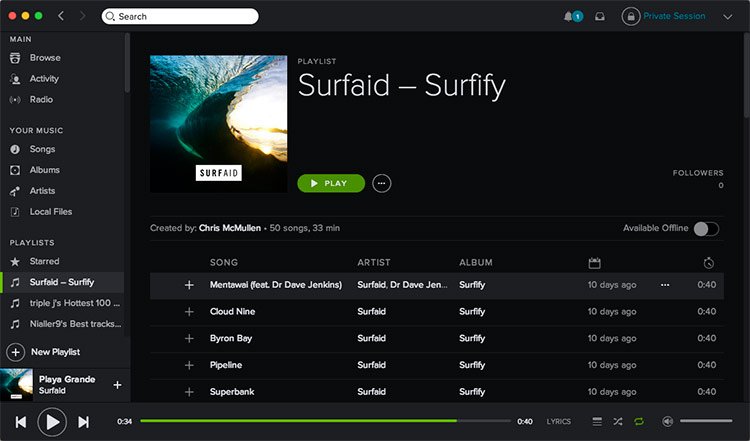Click the sidebar scrollbar
Screen dimensions: 750x441
click(x=127, y=63)
